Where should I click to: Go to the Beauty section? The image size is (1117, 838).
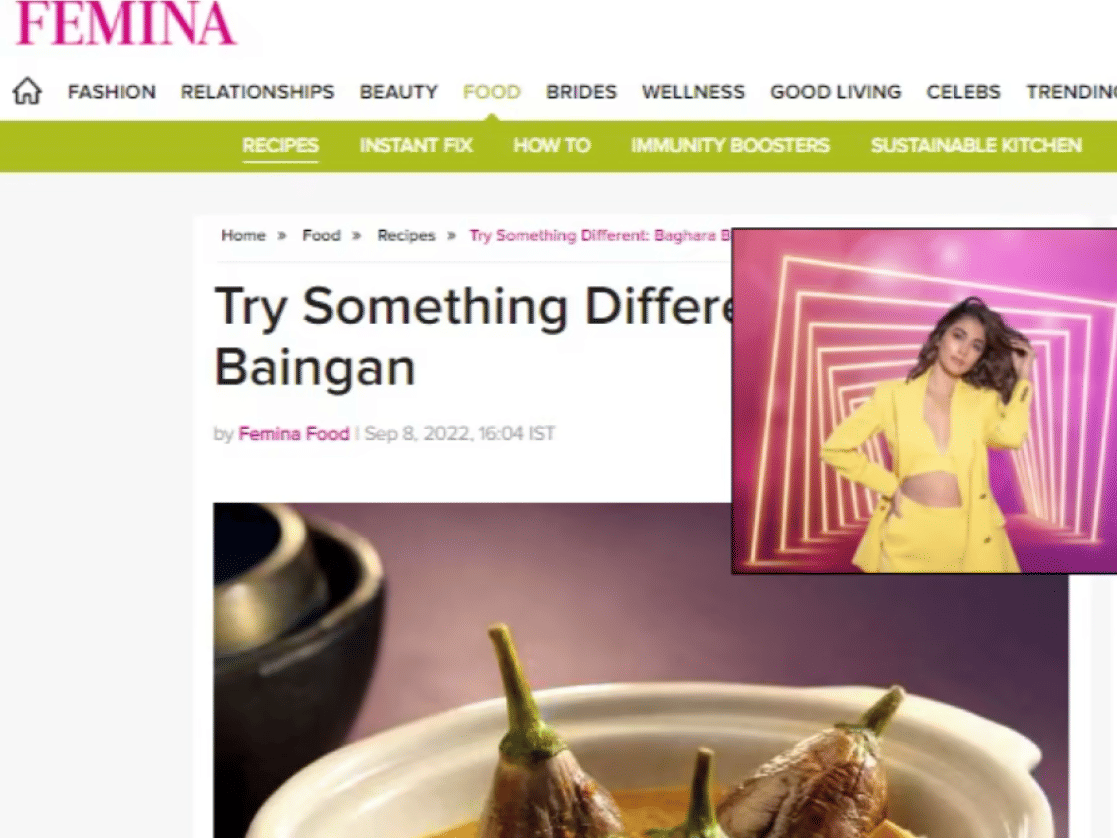point(399,92)
